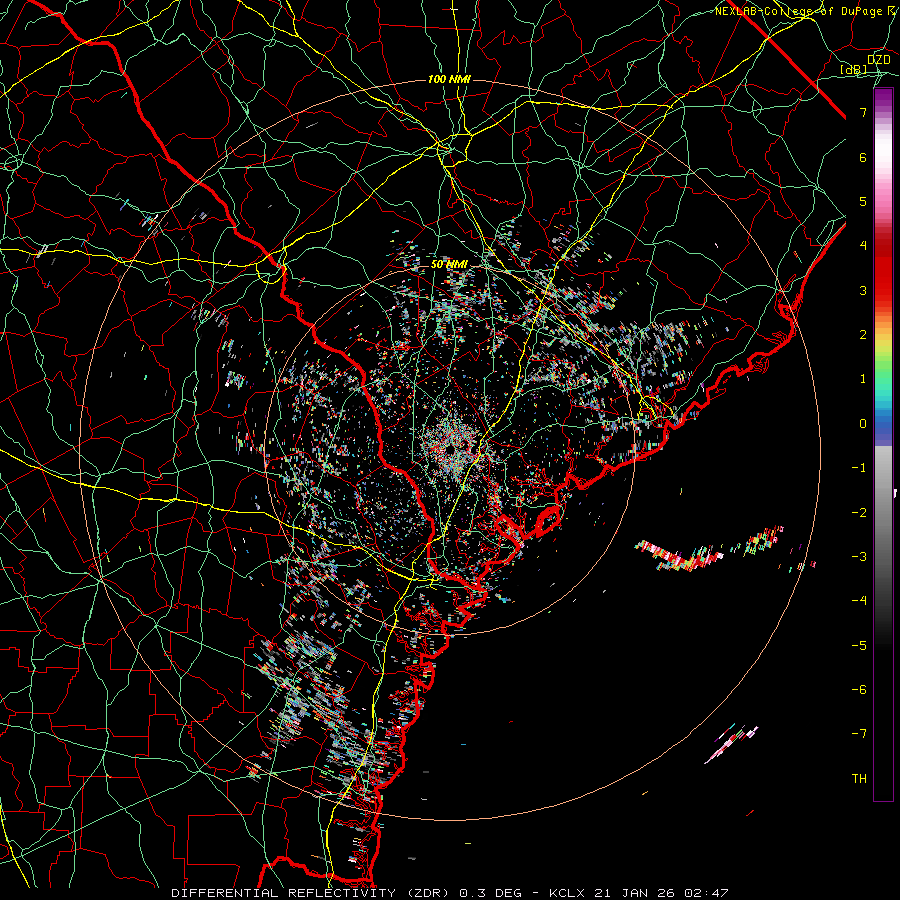Click the "TH" label on the scale
900x900 pixels.
click(859, 779)
